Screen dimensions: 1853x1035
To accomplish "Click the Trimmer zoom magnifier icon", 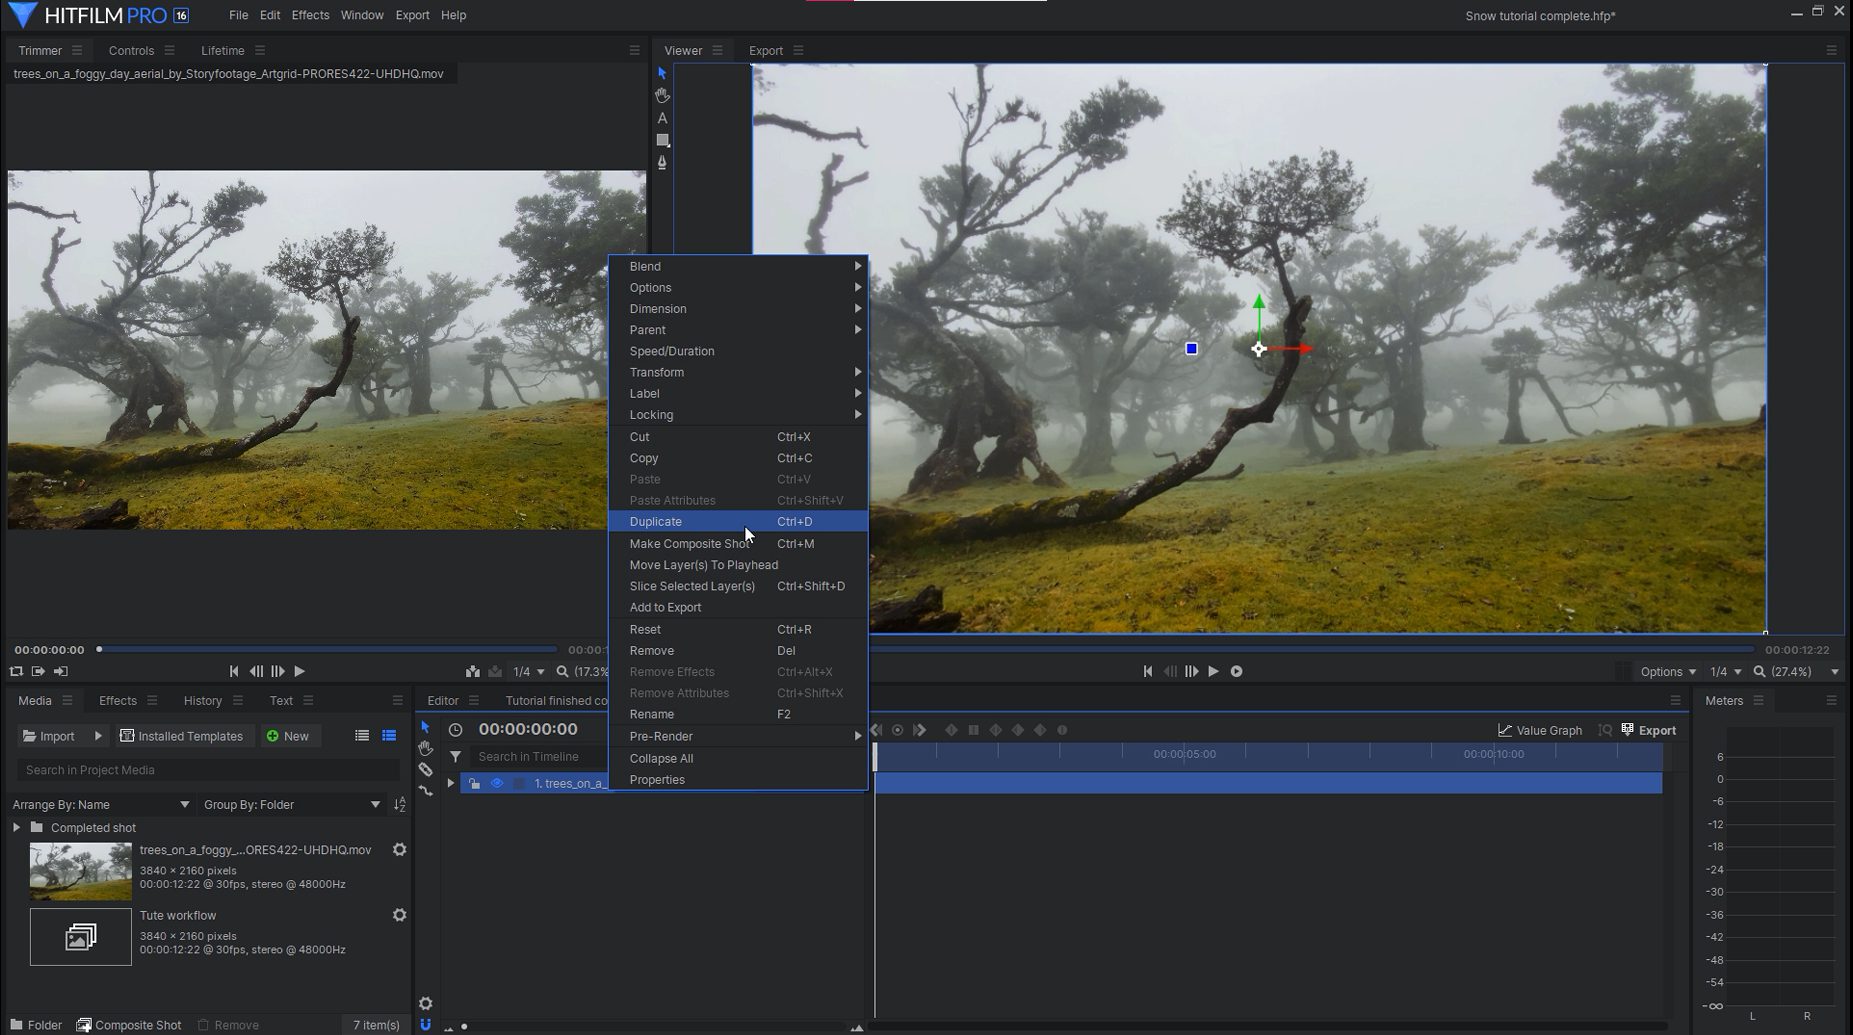I will [562, 671].
